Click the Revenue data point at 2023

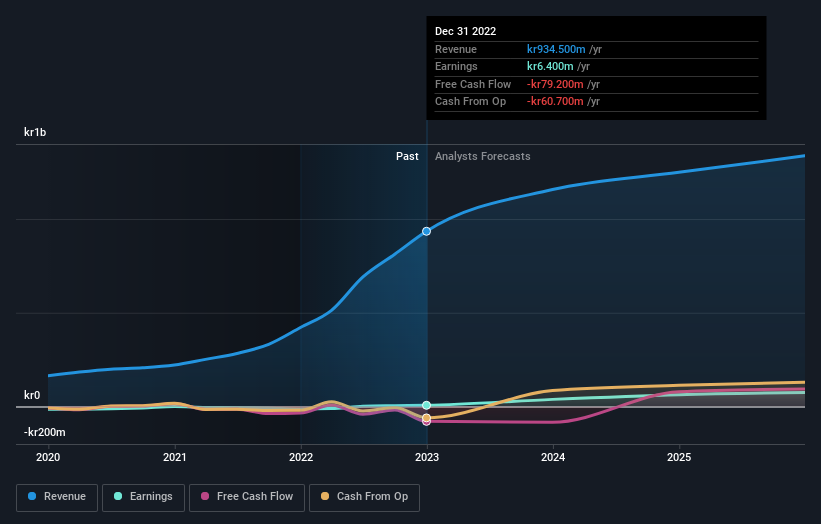[x=427, y=231]
